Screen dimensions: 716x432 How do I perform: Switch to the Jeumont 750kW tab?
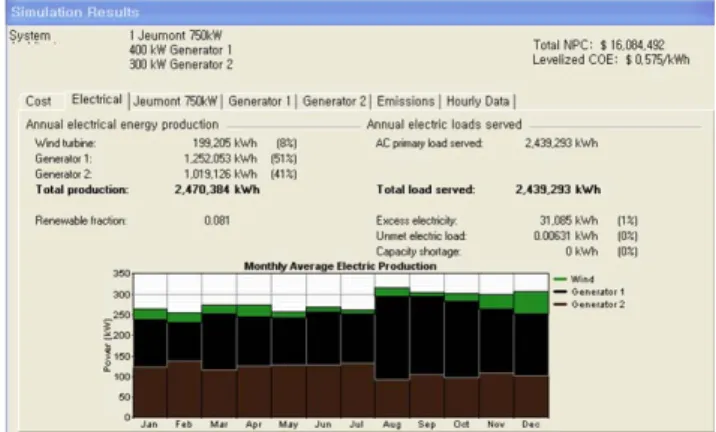tap(175, 101)
